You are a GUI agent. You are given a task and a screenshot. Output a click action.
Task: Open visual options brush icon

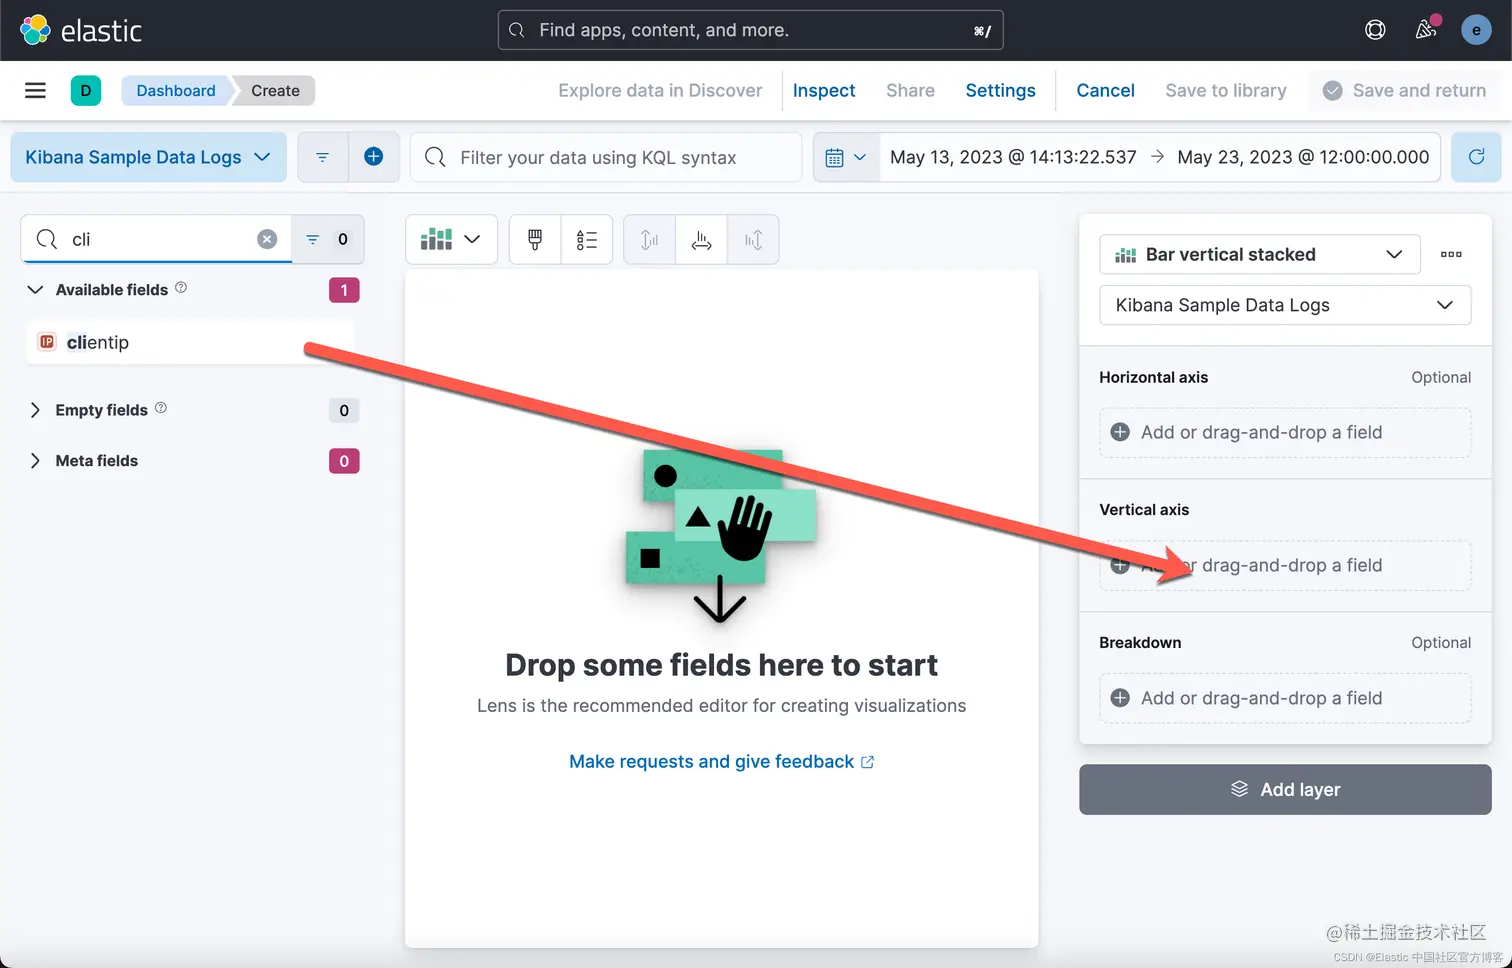tap(535, 240)
